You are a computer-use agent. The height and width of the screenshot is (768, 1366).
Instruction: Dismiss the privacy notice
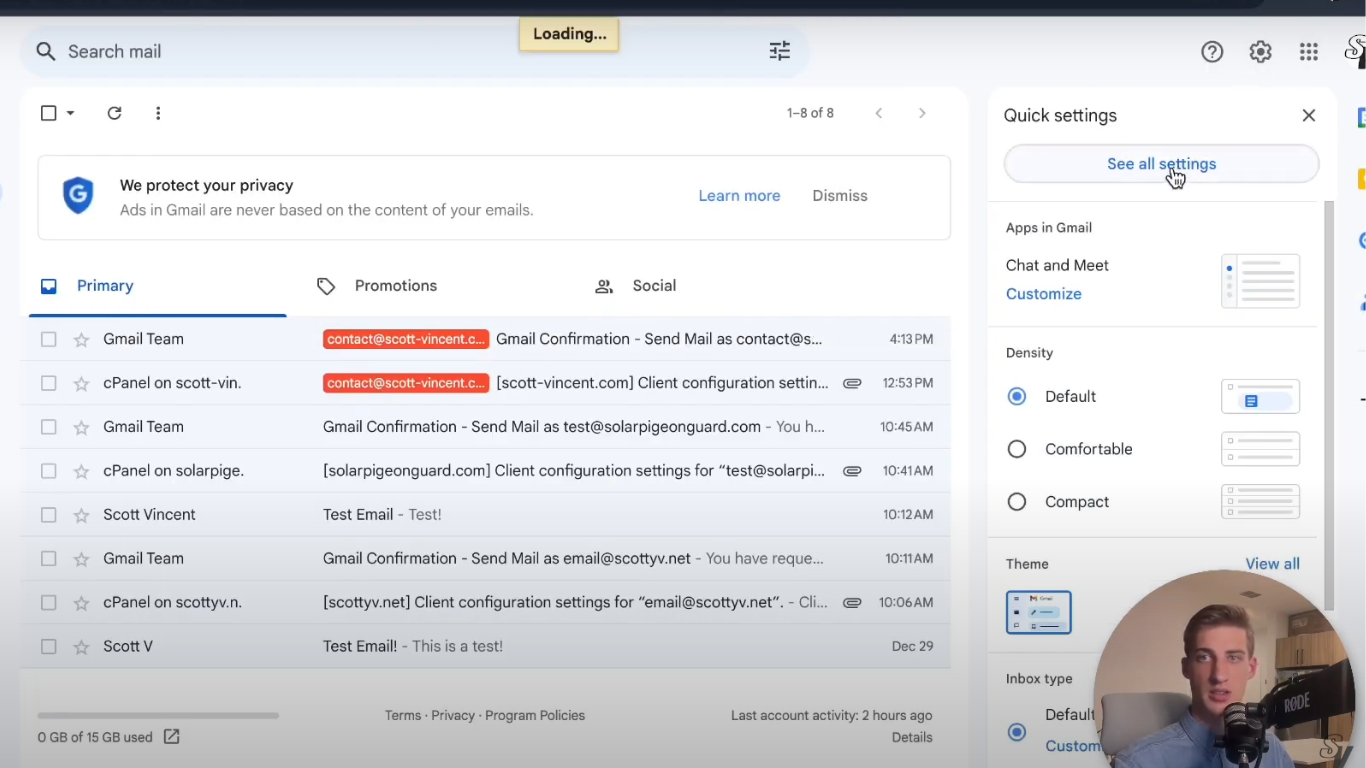coord(840,196)
